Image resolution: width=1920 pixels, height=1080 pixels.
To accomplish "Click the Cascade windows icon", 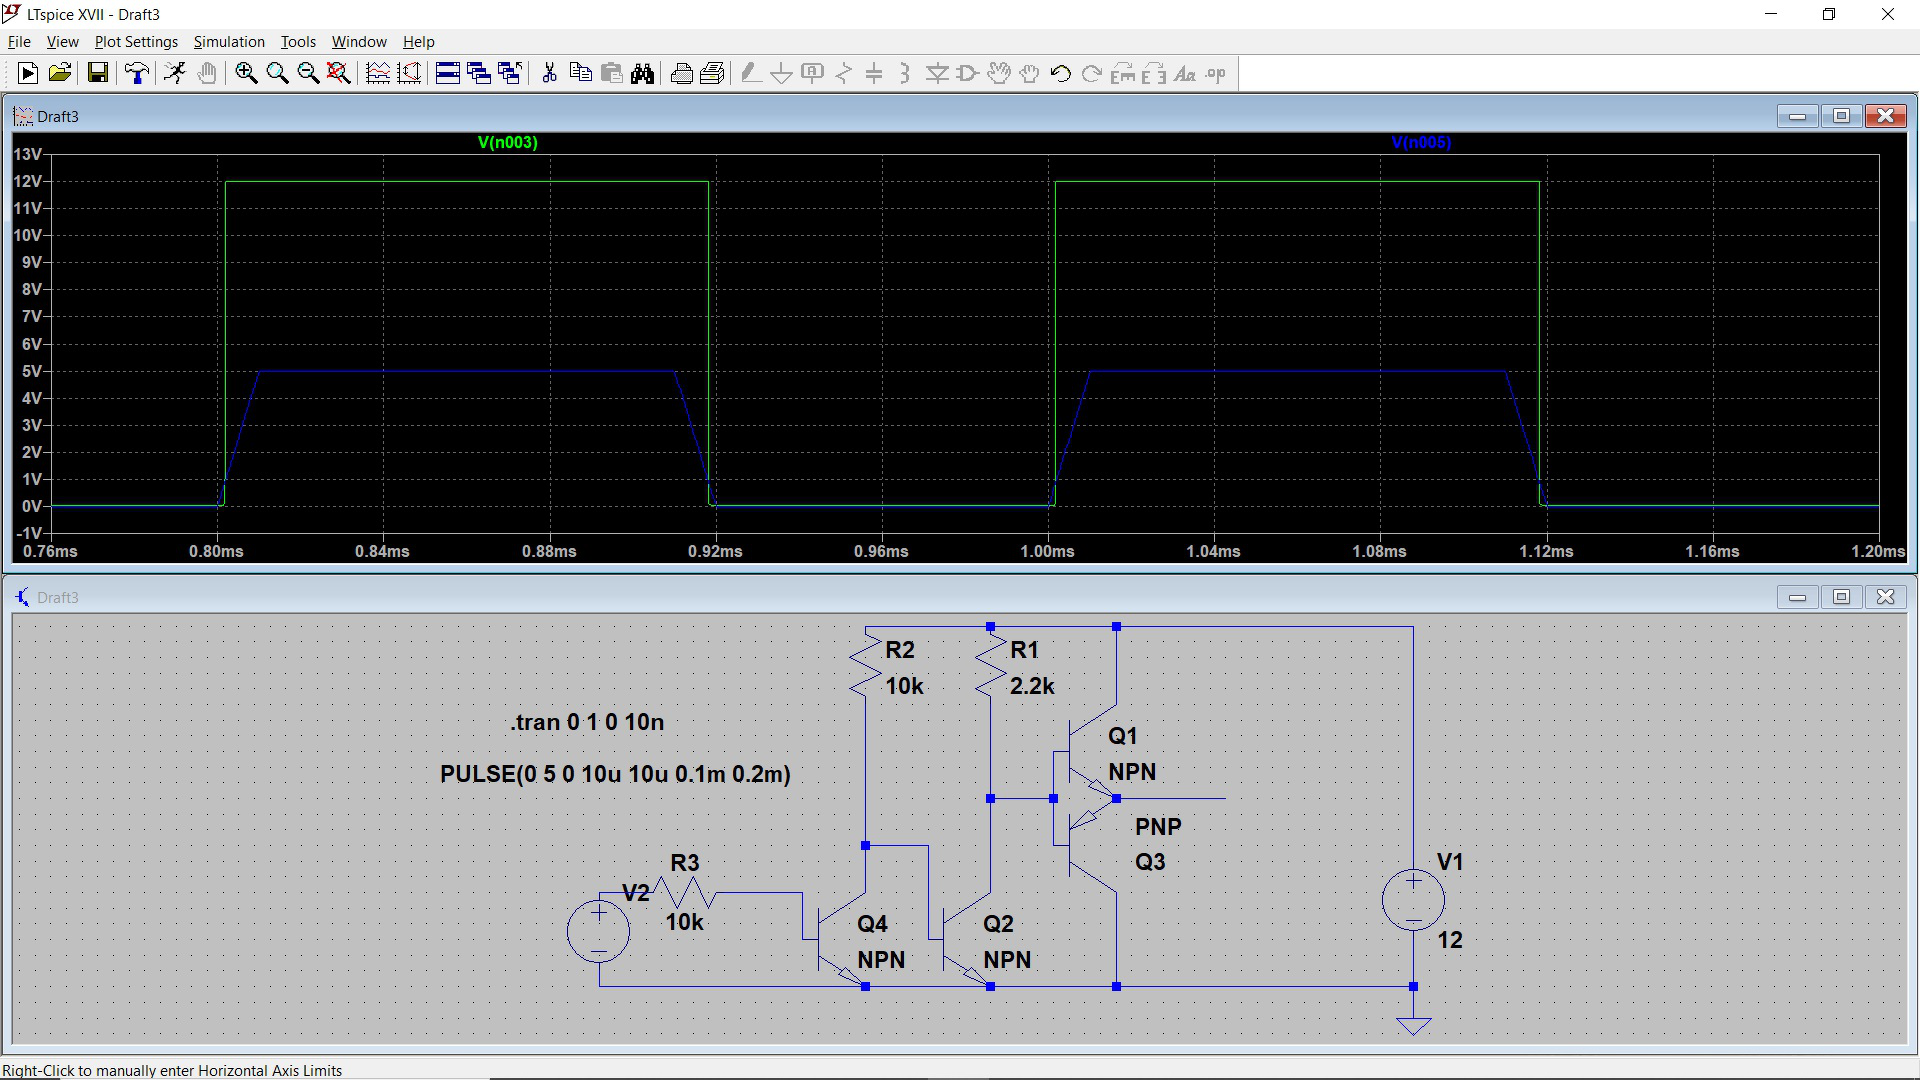I will tap(479, 73).
